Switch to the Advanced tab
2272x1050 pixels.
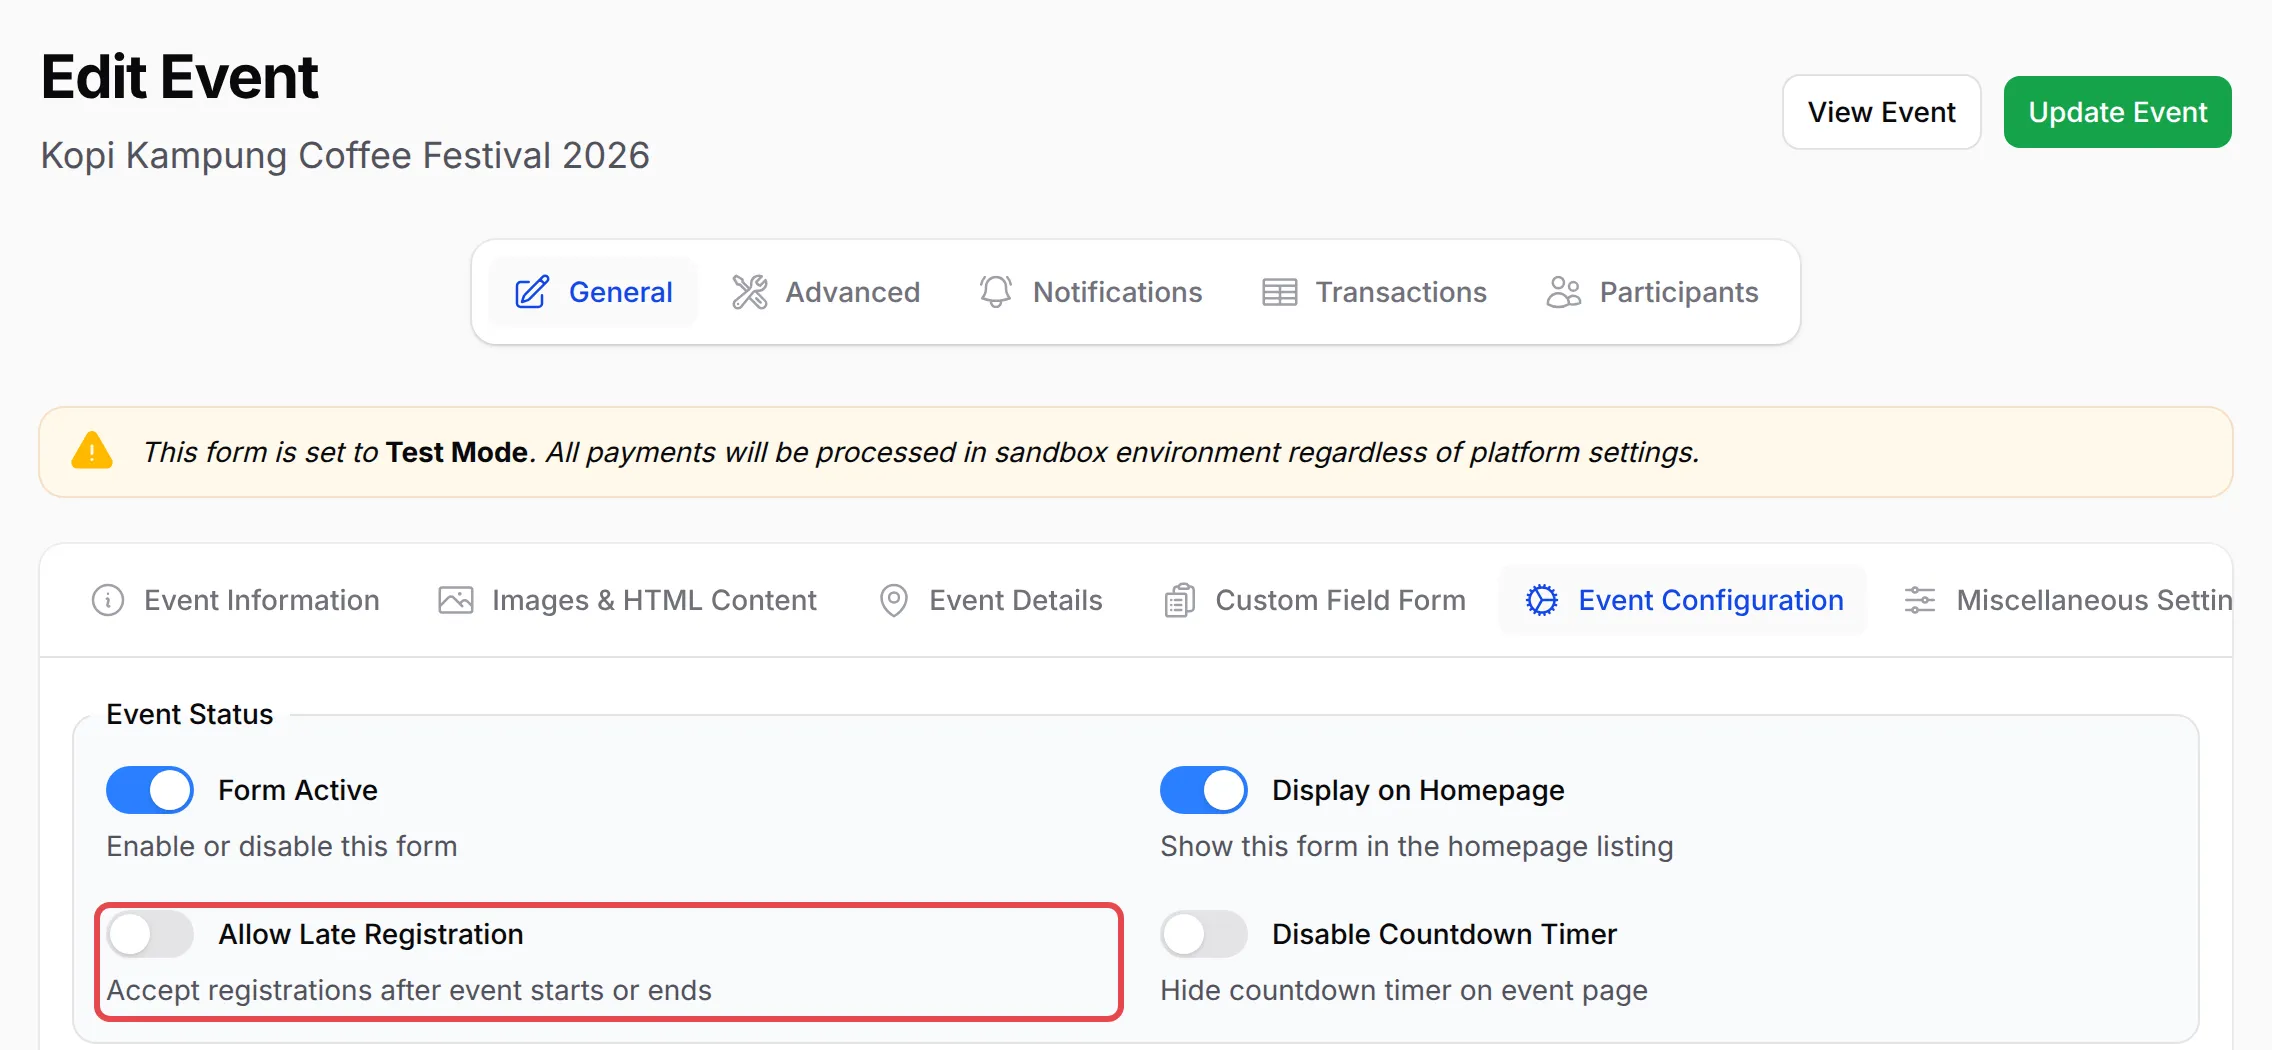826,292
